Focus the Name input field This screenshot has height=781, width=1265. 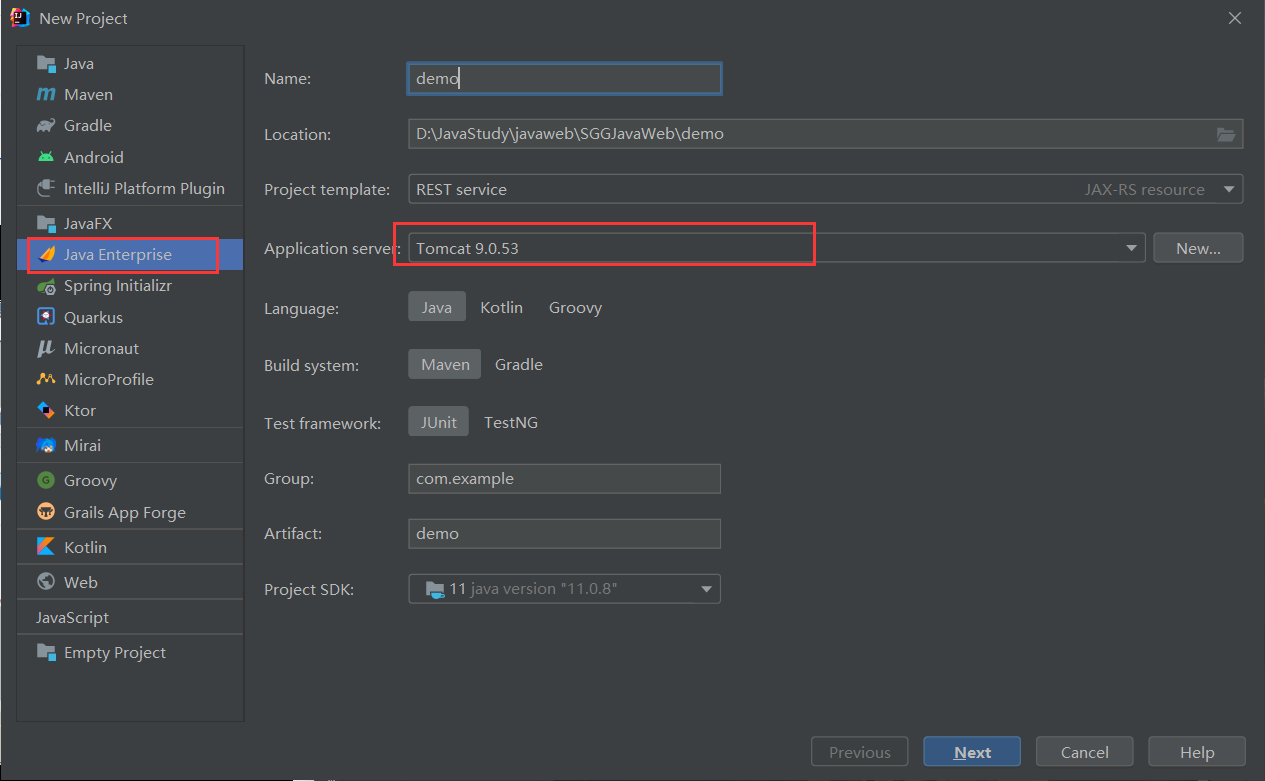point(564,79)
